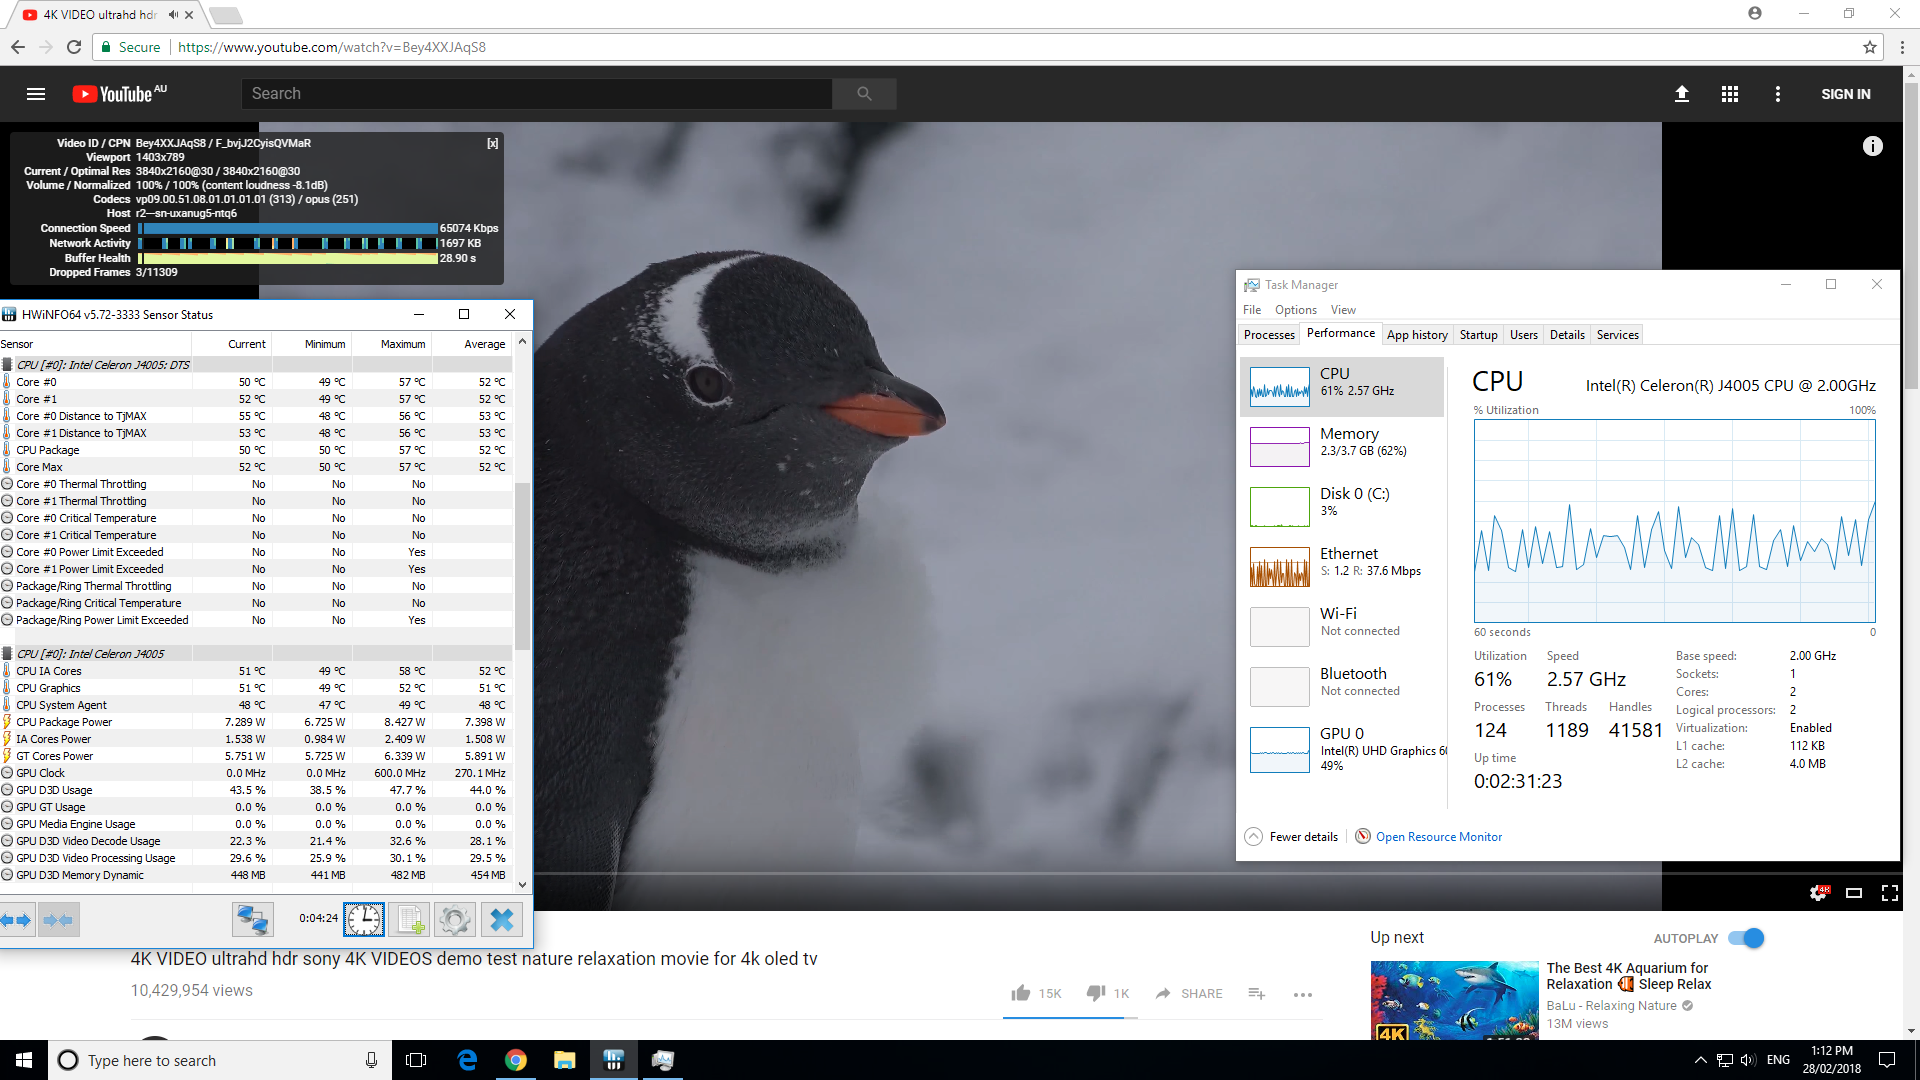Open Chrome's three-dot menu

pos(1902,47)
